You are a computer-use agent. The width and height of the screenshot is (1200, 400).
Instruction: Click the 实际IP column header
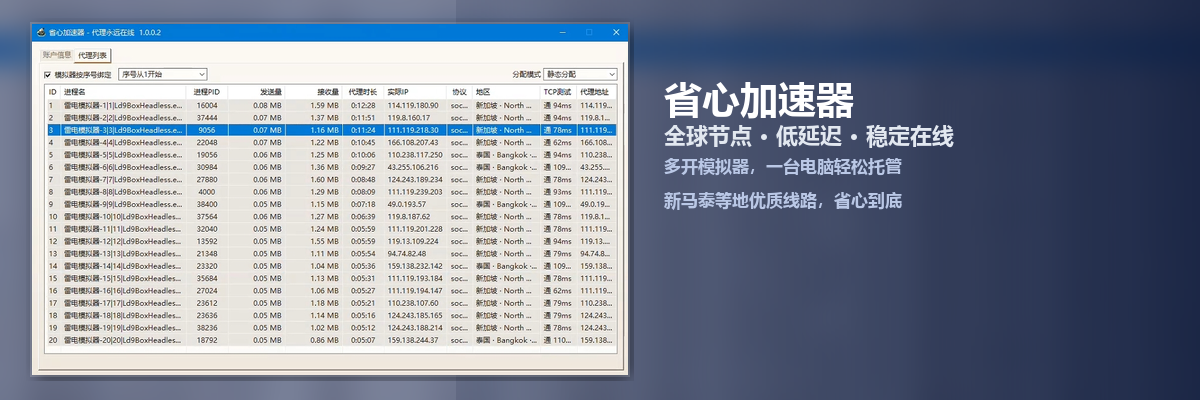coord(415,92)
